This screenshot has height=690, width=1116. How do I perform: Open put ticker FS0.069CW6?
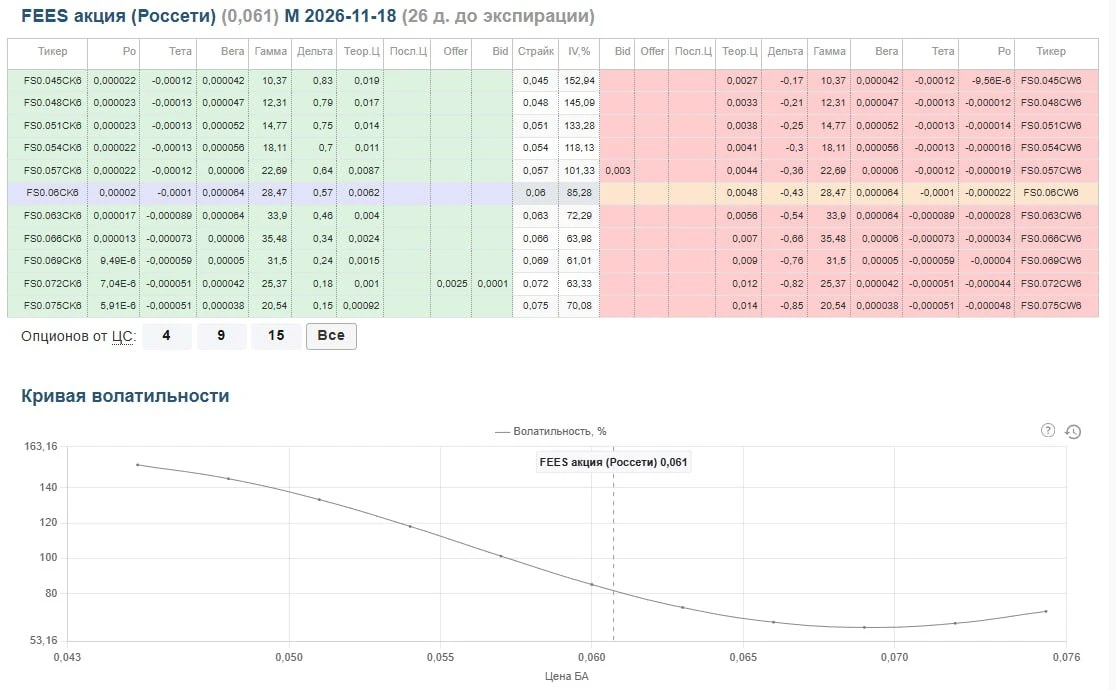coord(1051,260)
